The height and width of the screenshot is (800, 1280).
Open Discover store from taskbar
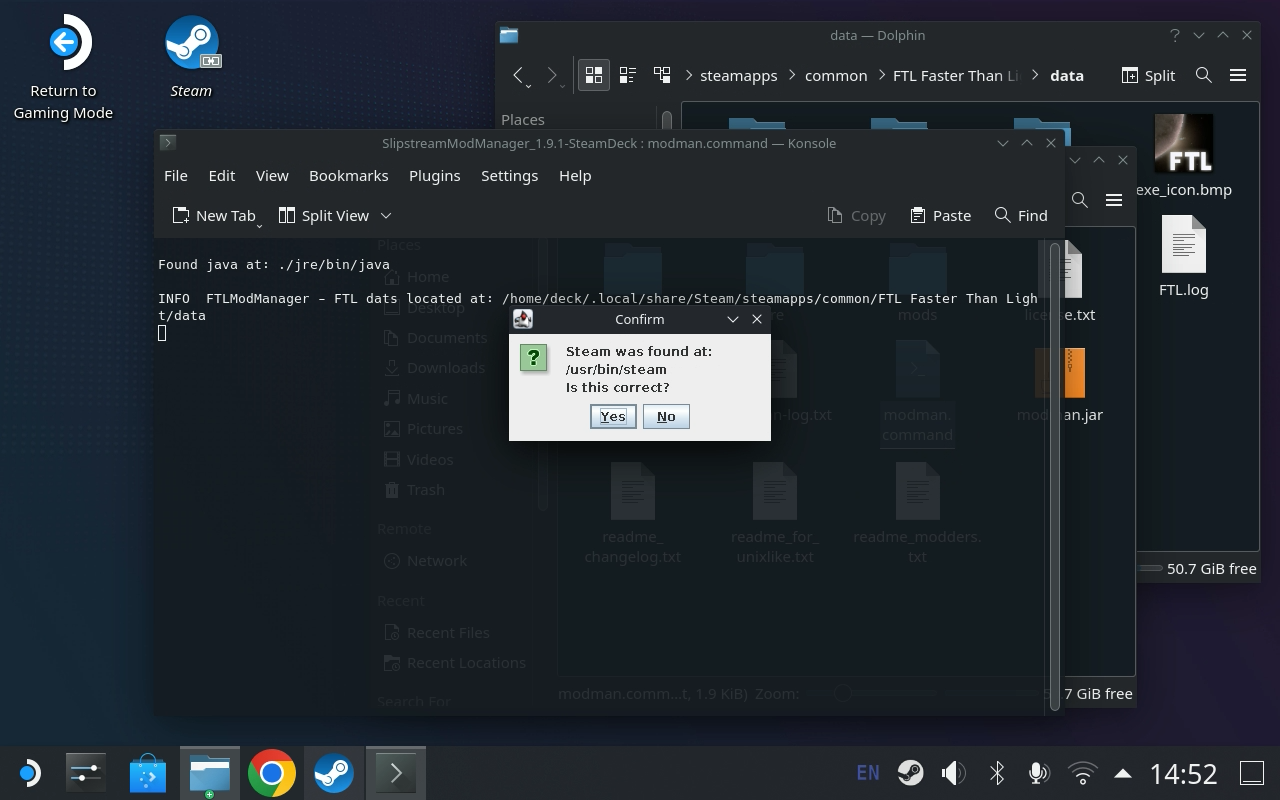coord(147,773)
